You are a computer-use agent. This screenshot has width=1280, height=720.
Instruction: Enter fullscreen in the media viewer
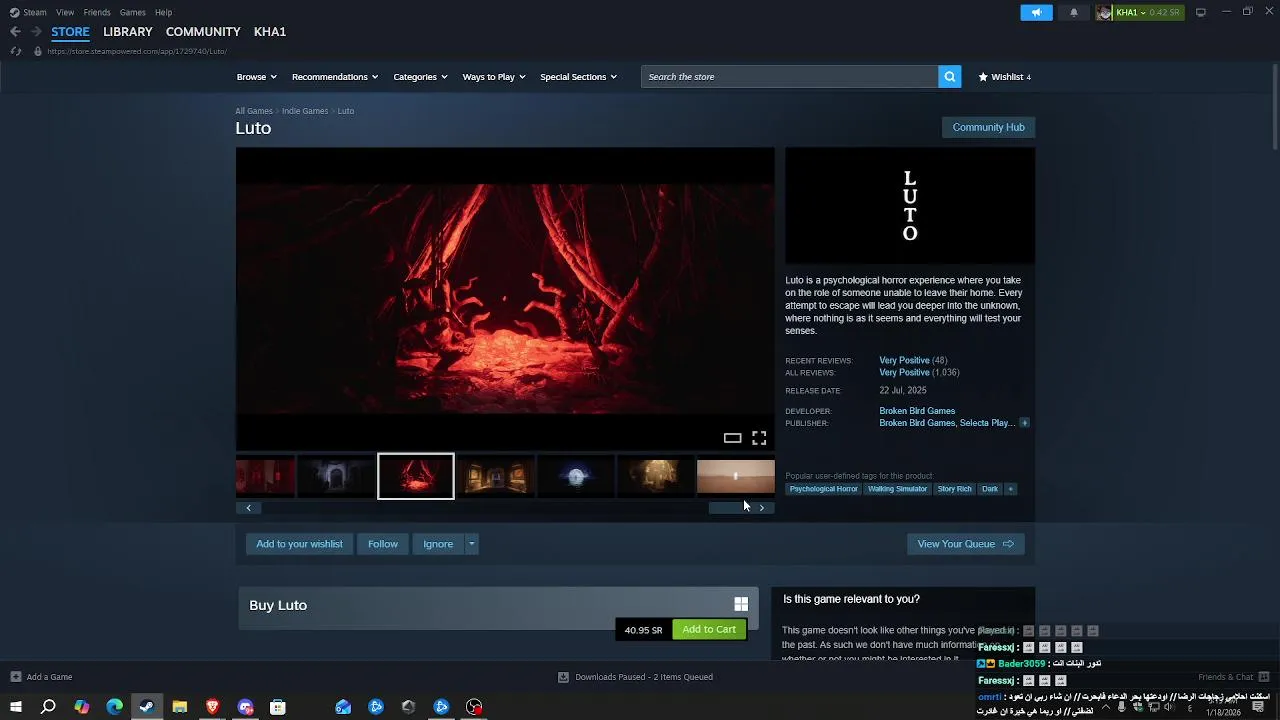759,438
